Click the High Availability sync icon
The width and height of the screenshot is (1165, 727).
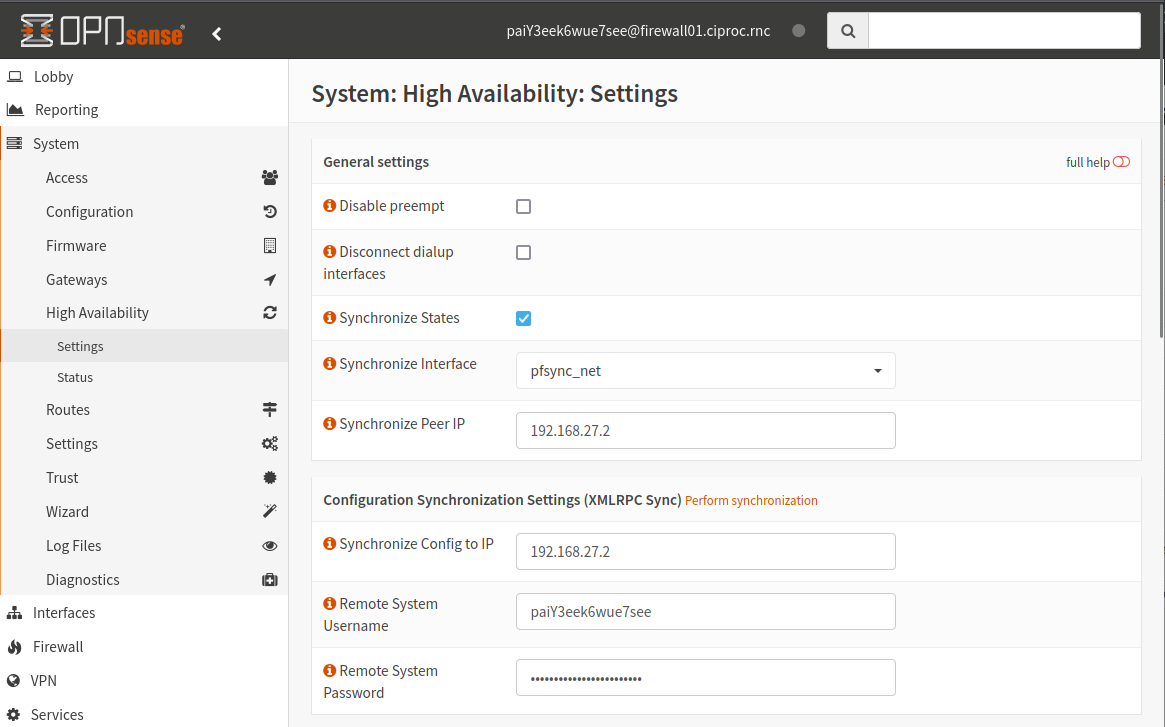tap(269, 312)
